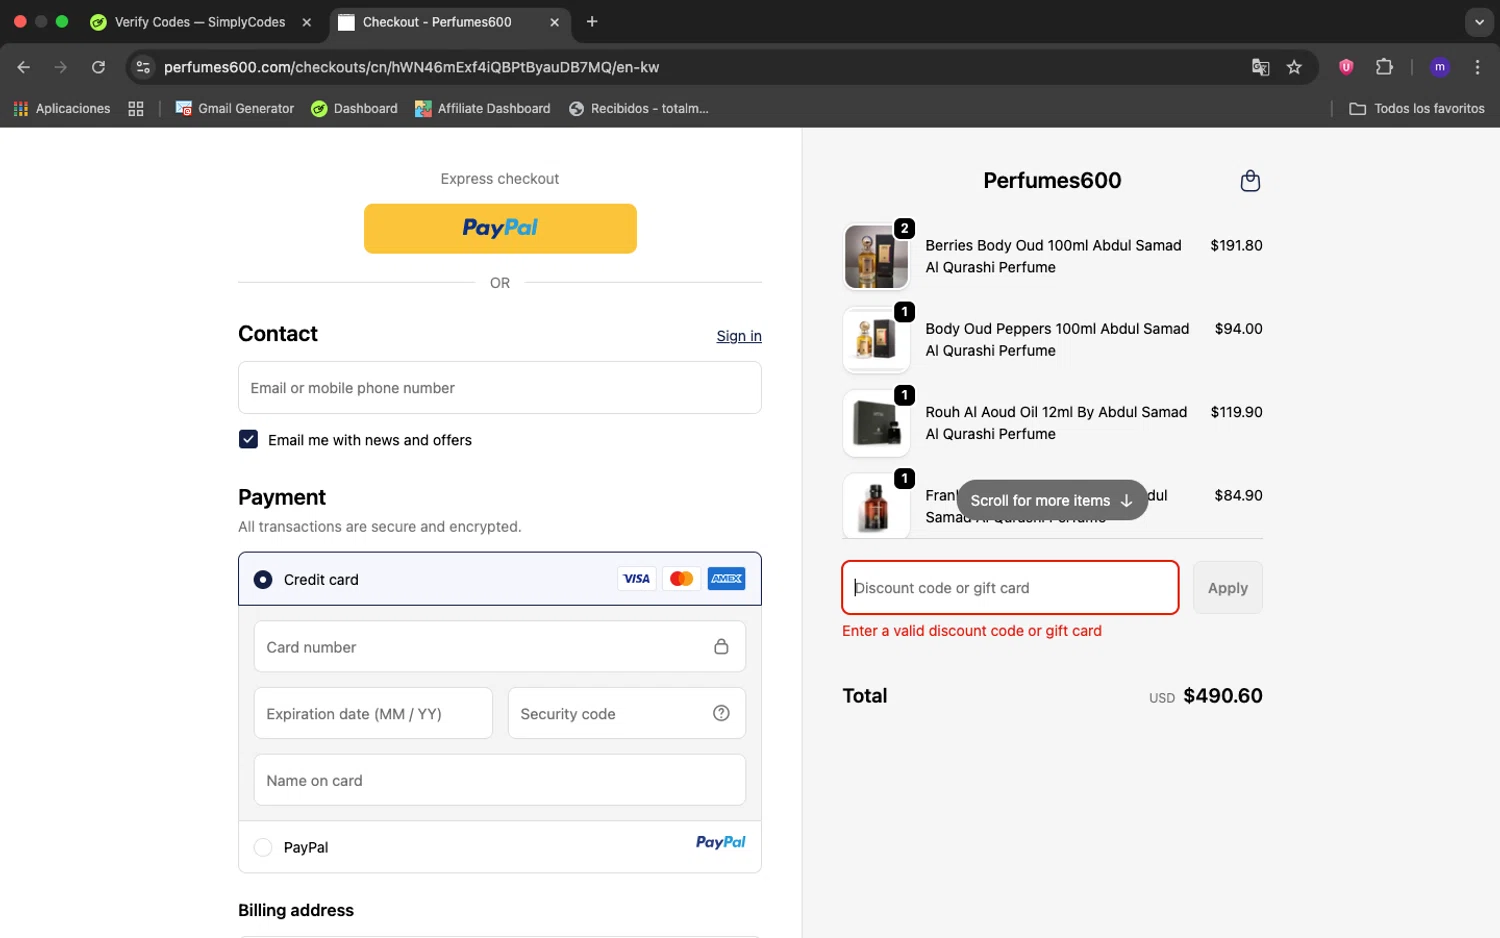The width and height of the screenshot is (1500, 938).
Task: Click the security code help question icon
Action: [x=721, y=713]
